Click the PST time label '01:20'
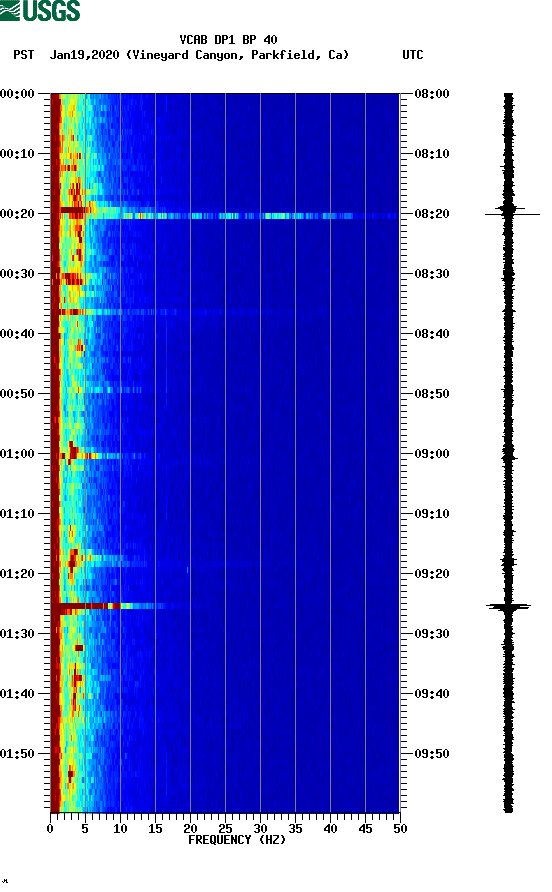Image resolution: width=552 pixels, height=892 pixels. 17,574
